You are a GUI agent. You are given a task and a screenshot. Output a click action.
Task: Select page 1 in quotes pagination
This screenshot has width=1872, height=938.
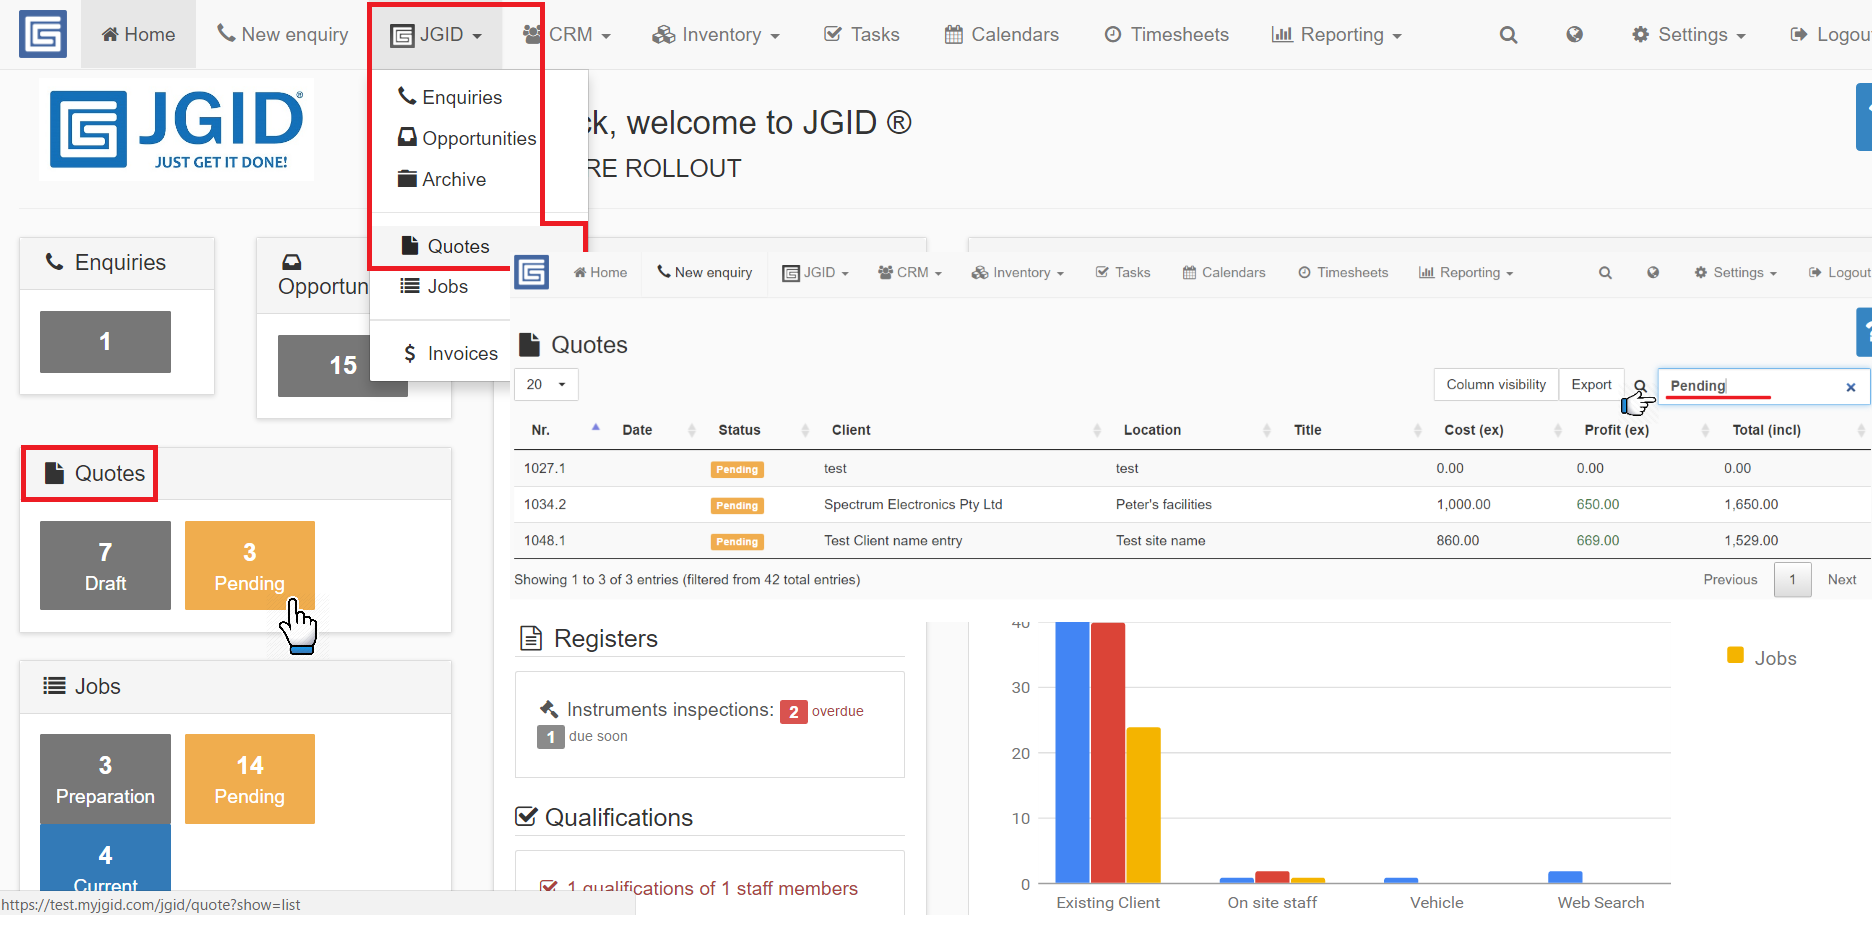1792,579
